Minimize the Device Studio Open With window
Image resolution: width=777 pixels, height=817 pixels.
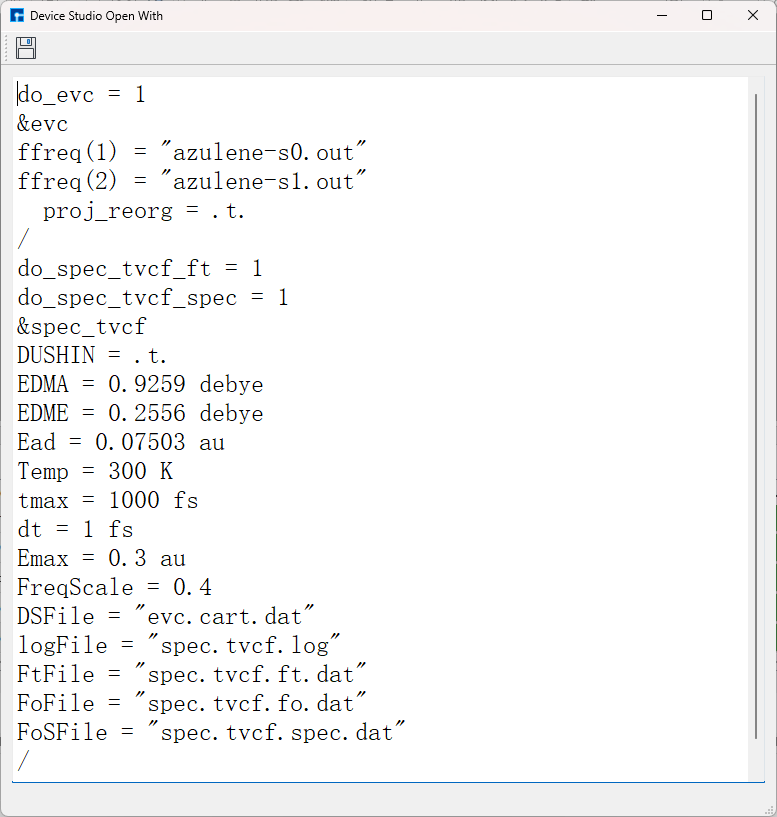pos(661,16)
